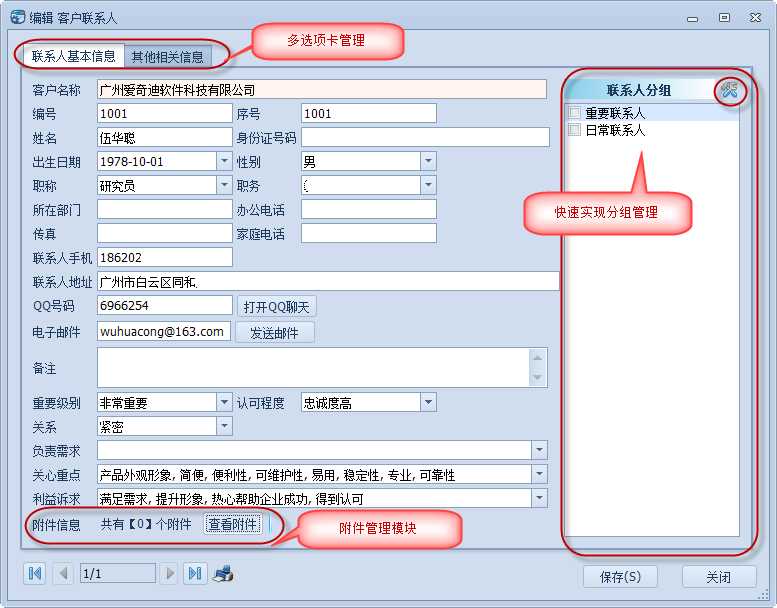The image size is (777, 608).
Task: Go to next record arrow
Action: pos(169,573)
